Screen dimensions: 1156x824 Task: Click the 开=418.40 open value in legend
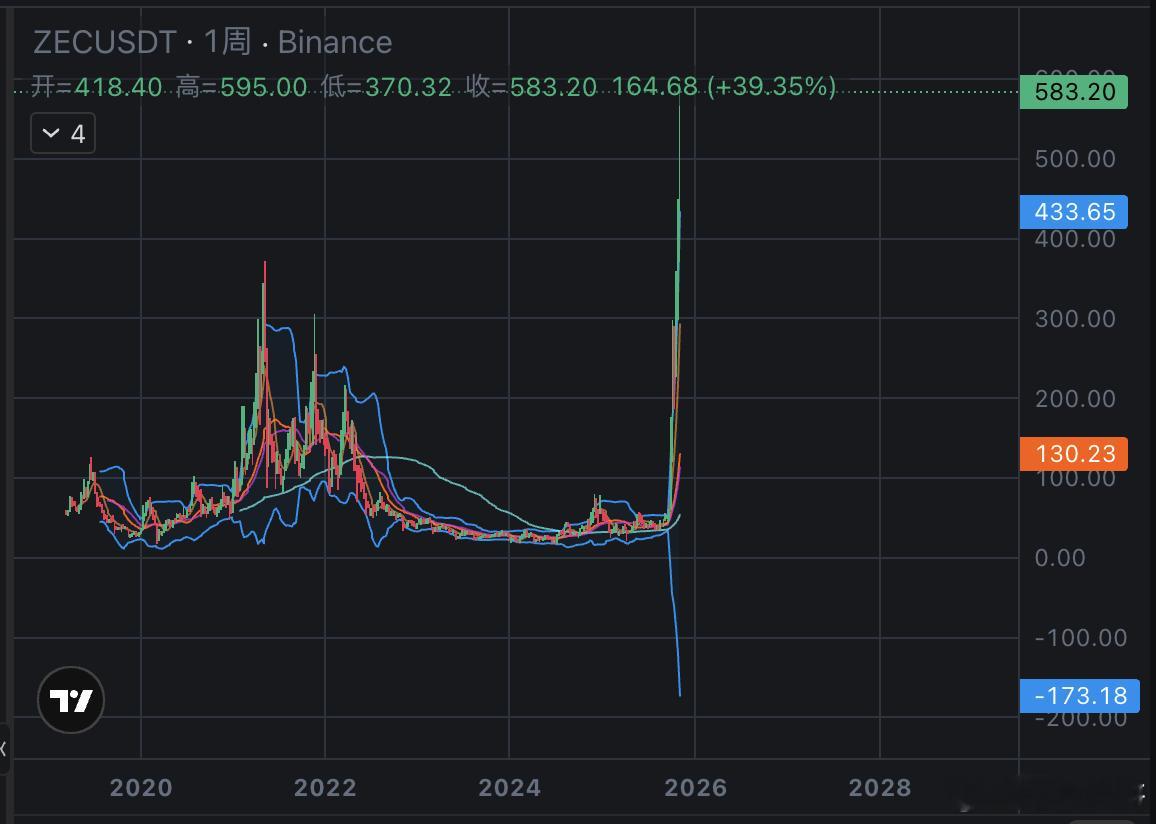(98, 88)
